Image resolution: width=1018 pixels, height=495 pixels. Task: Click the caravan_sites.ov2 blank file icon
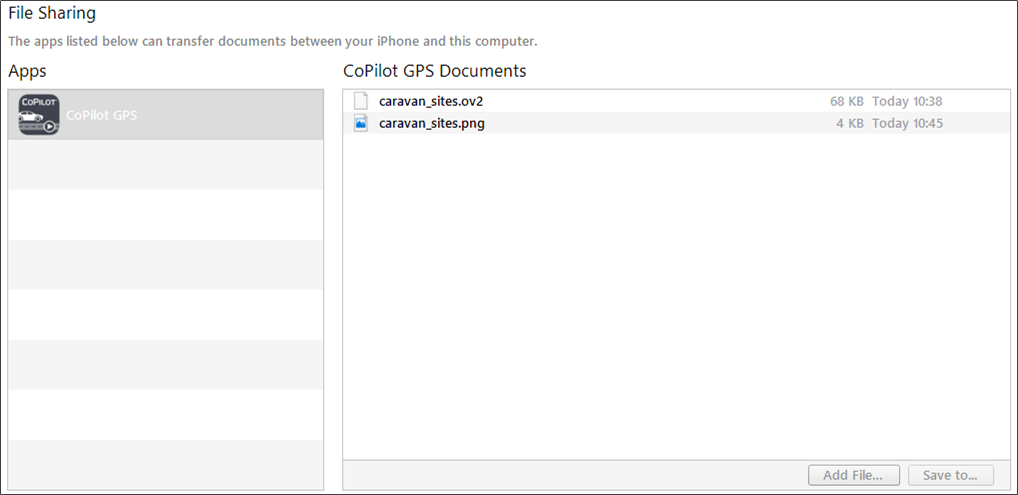coord(361,101)
